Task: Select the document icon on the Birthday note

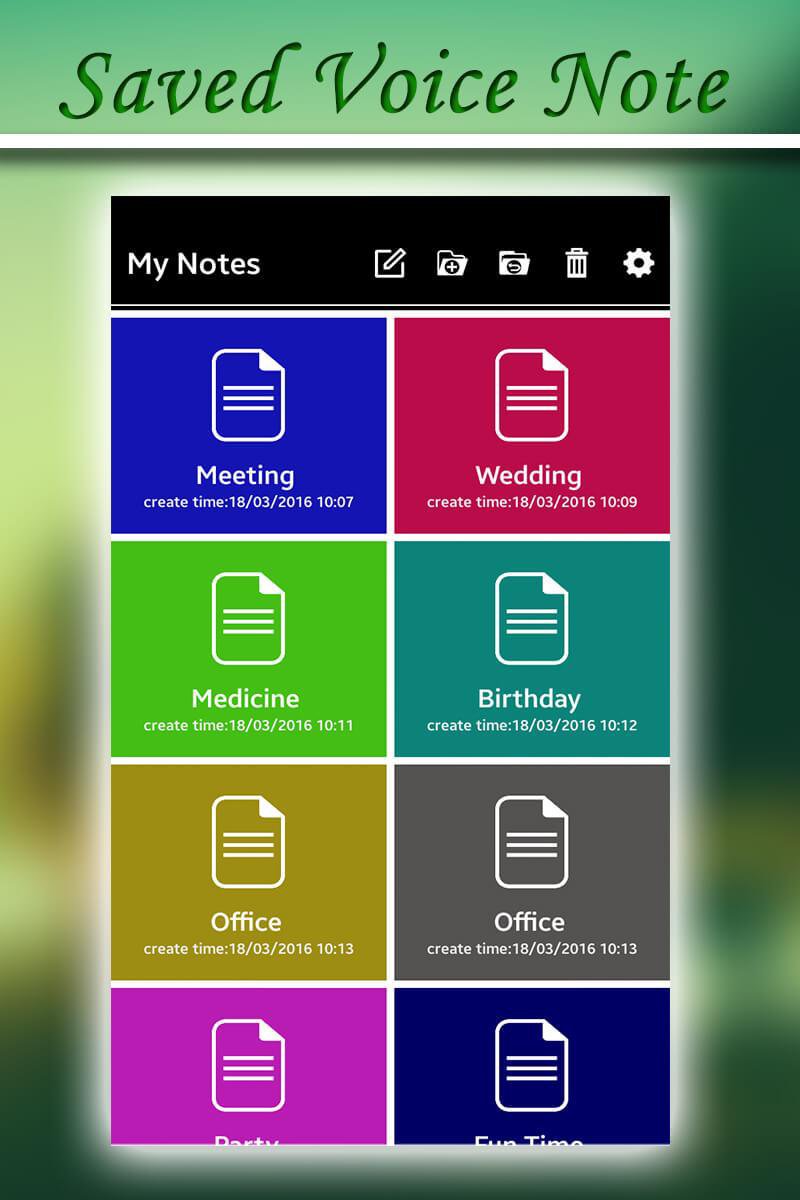Action: 532,616
